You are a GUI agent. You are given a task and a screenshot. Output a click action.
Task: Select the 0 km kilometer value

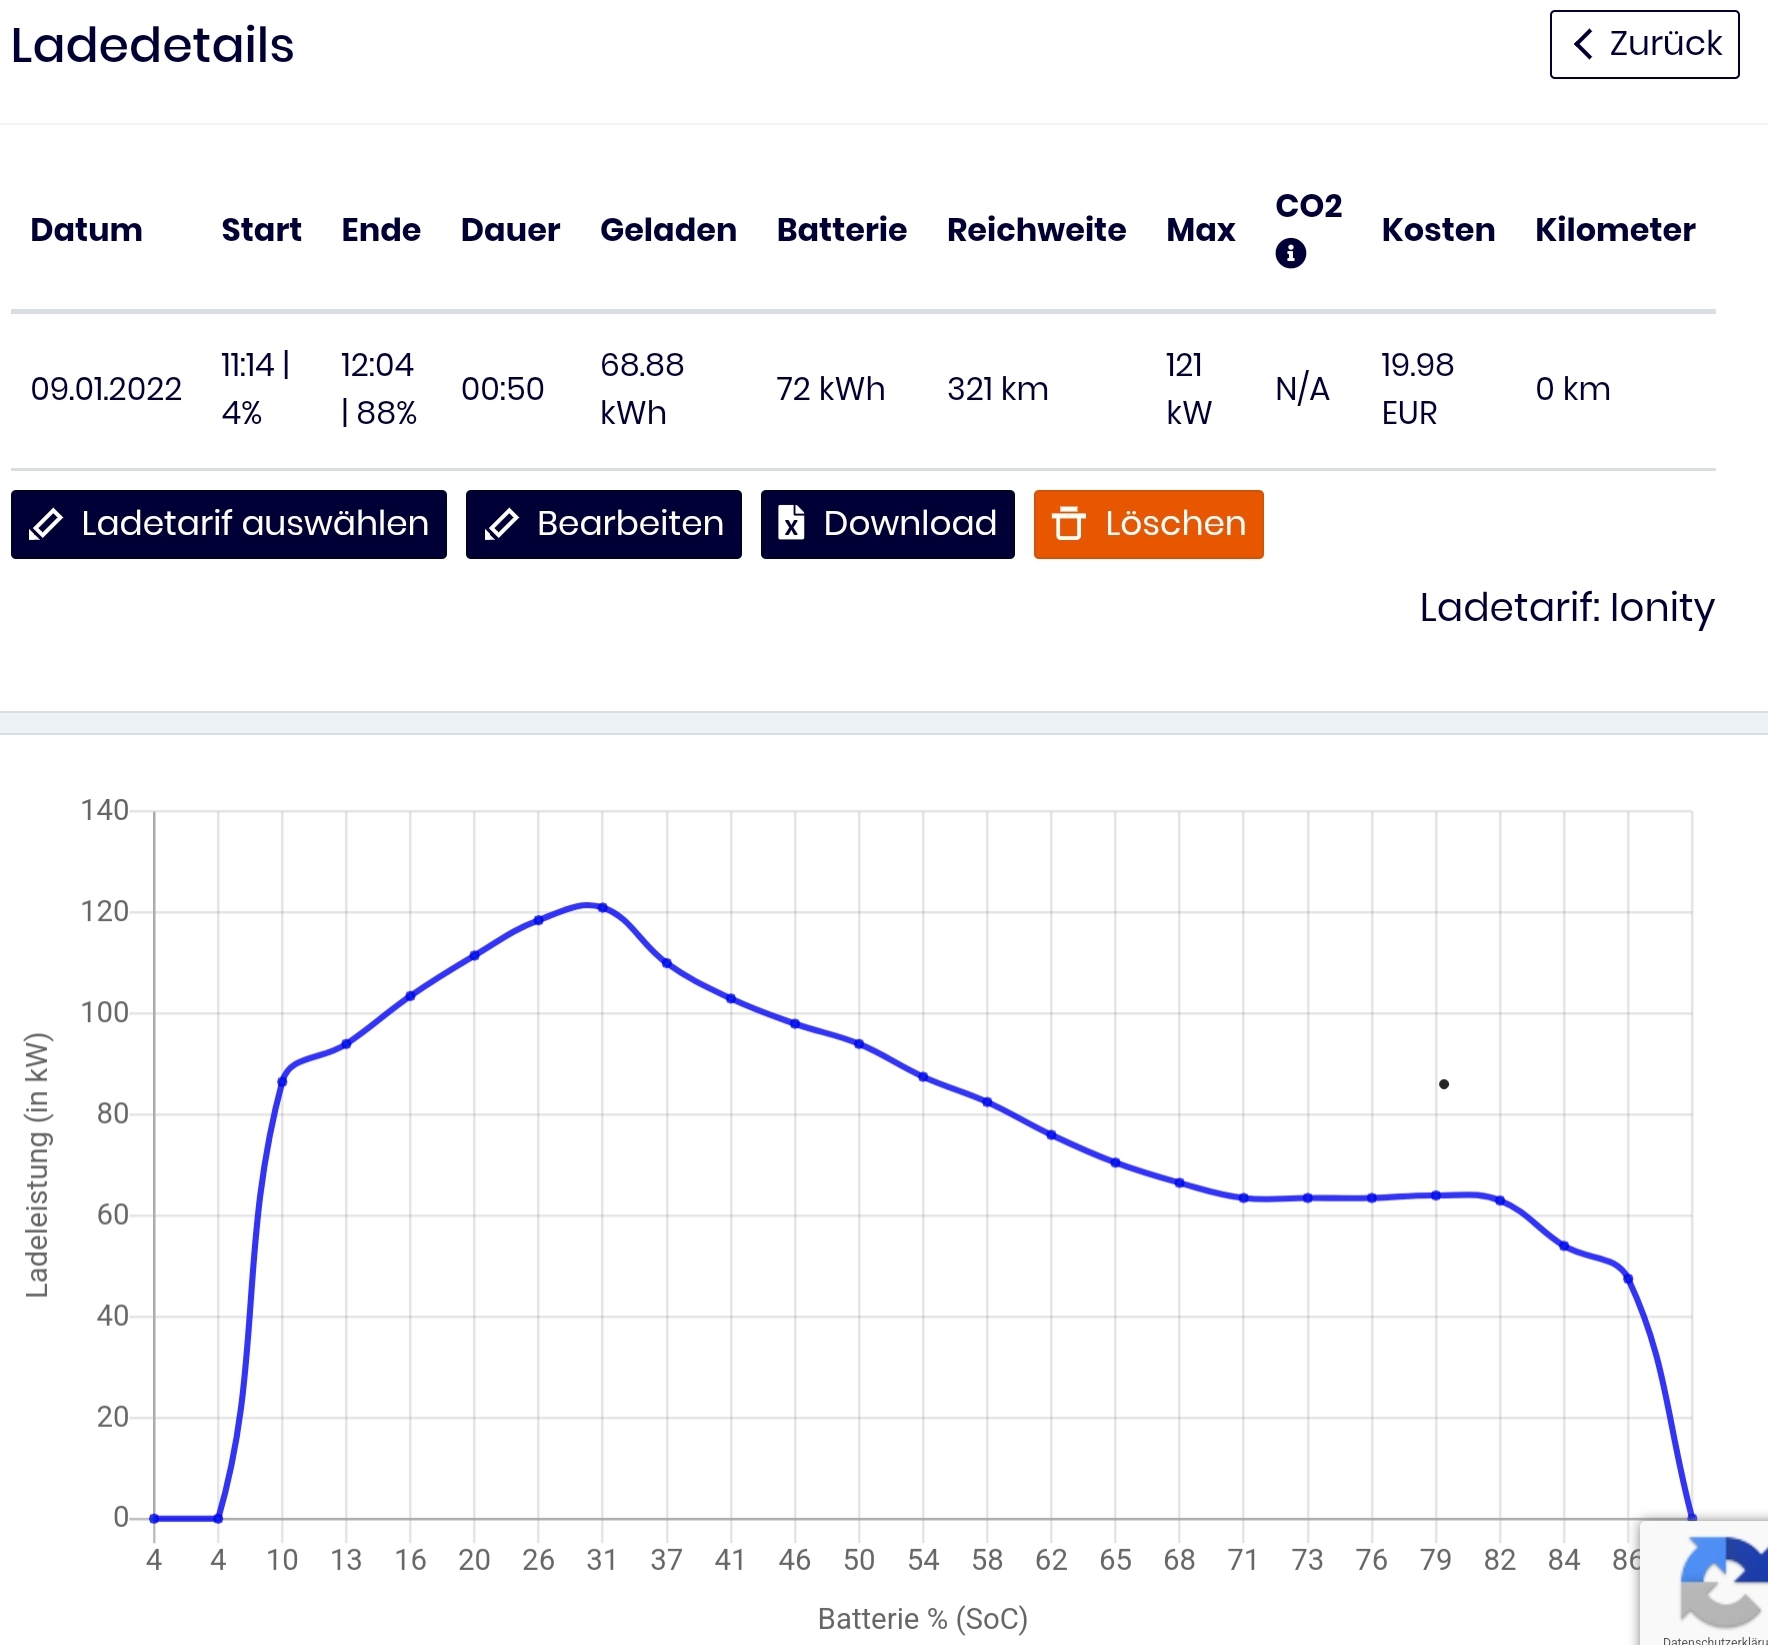click(x=1573, y=389)
